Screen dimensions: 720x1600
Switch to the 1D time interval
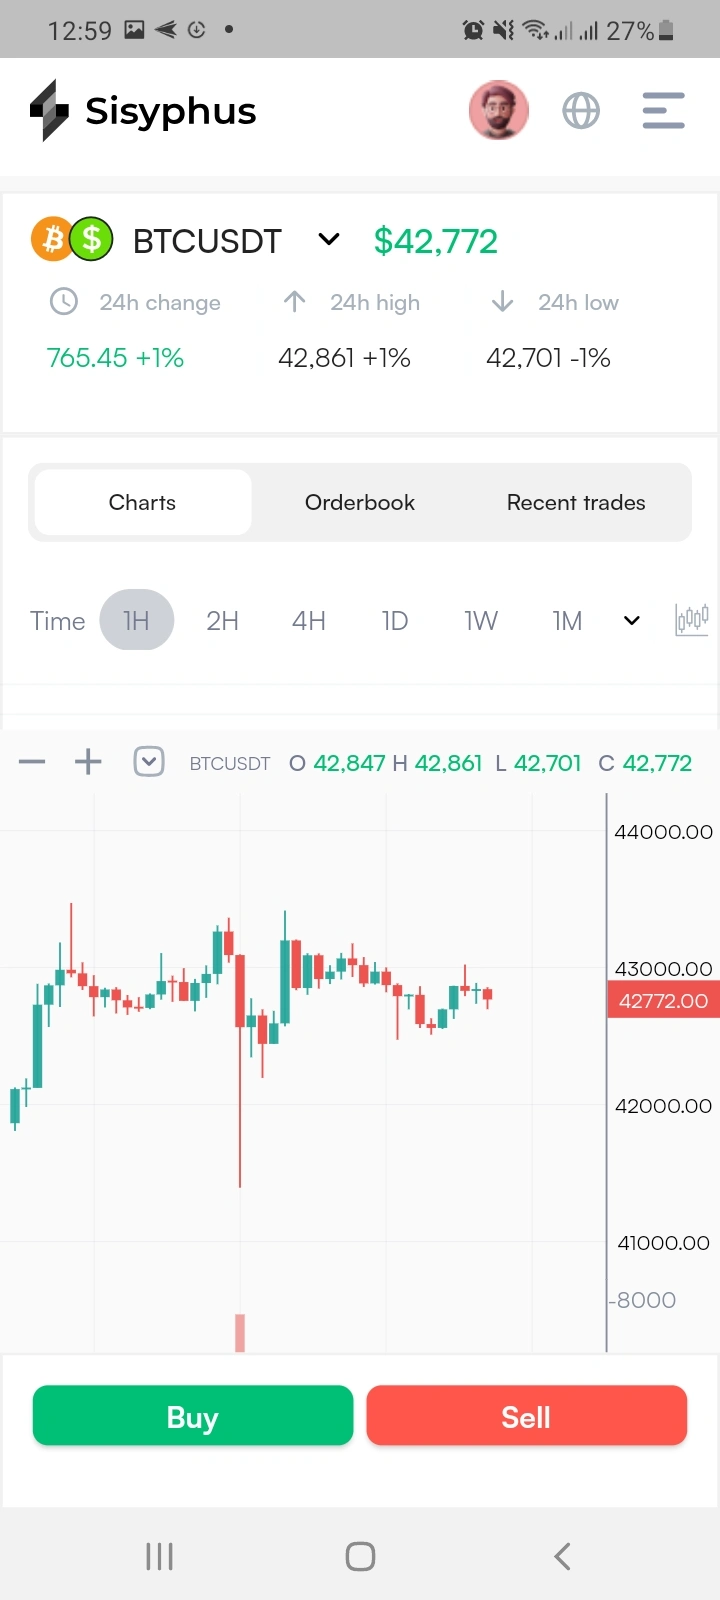click(395, 621)
